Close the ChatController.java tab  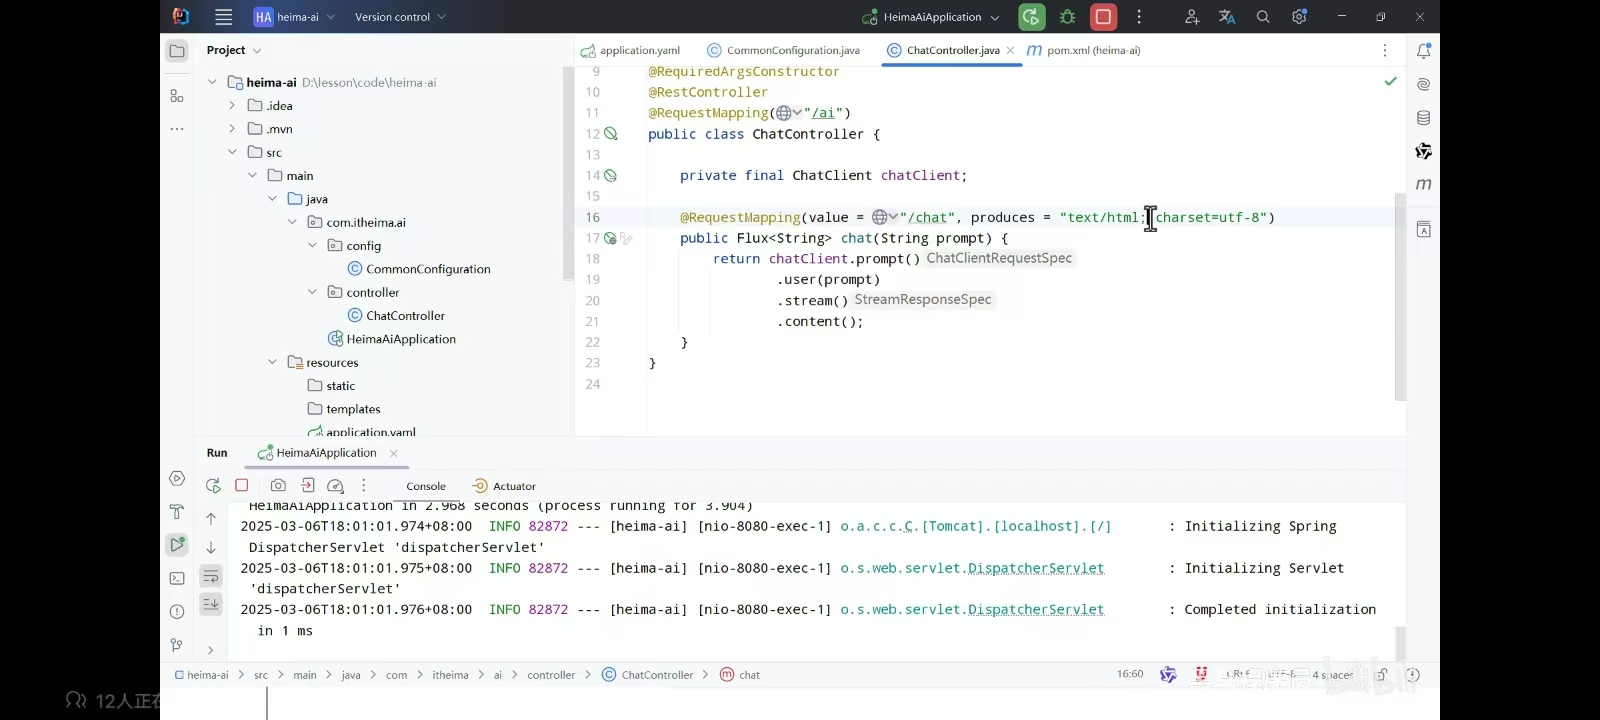click(x=1010, y=50)
